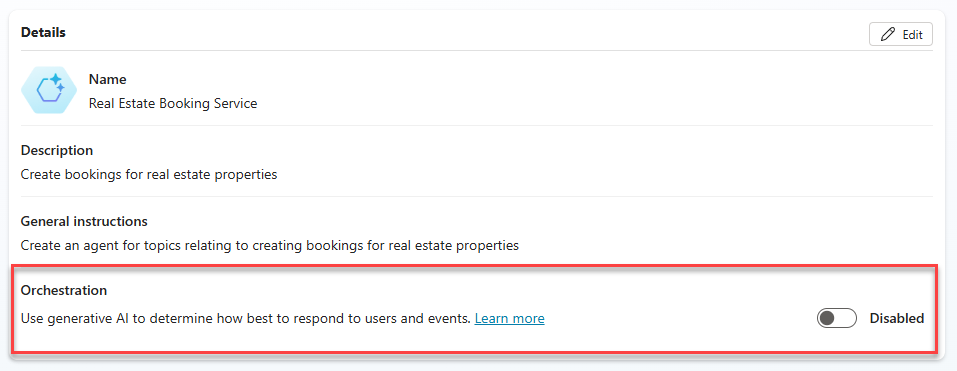957x371 pixels.
Task: Click the General instructions heading
Action: [84, 221]
